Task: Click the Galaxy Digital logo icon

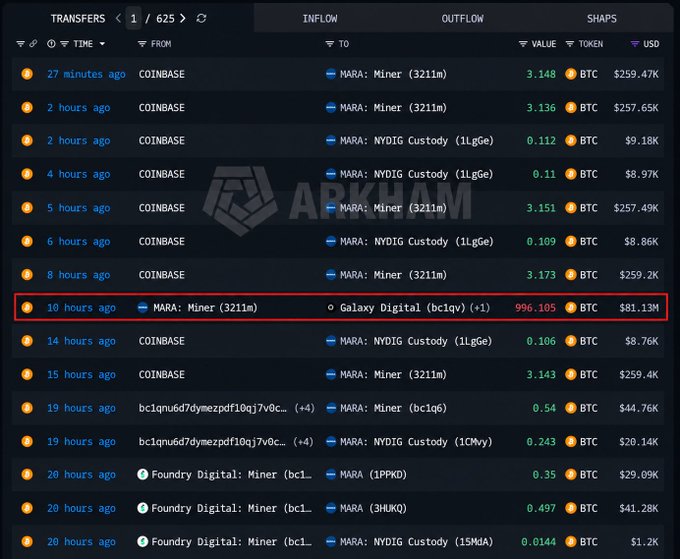Action: [330, 307]
